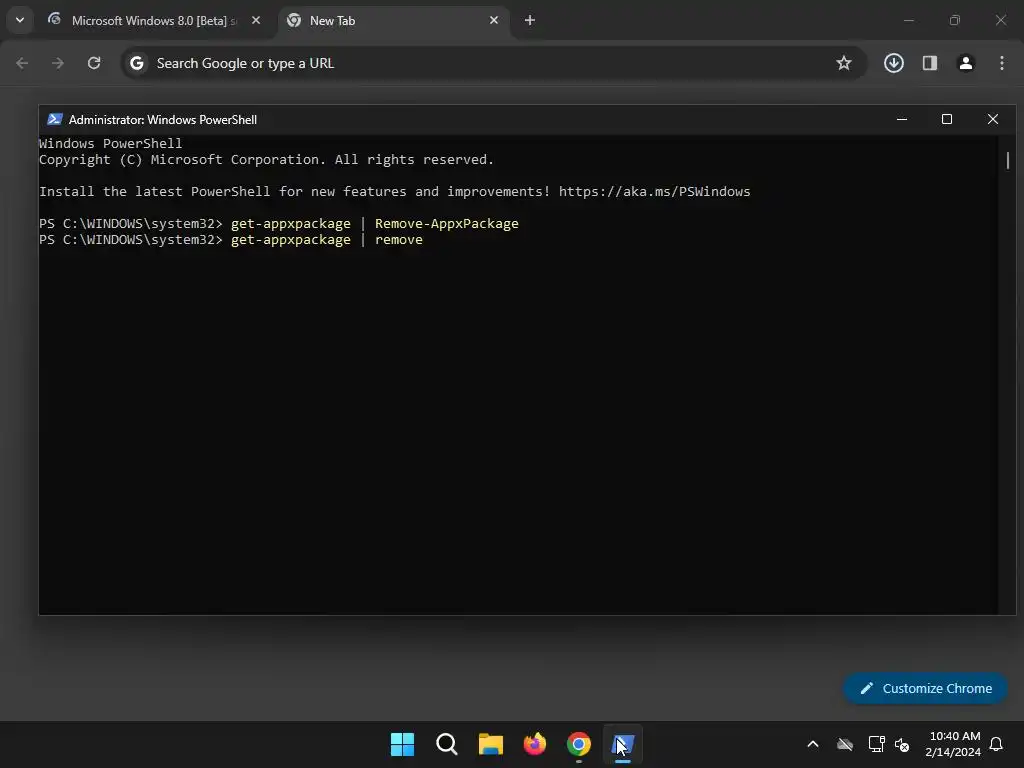This screenshot has width=1024, height=768.
Task: Click the Remove-AppxPackage command text
Action: (447, 223)
